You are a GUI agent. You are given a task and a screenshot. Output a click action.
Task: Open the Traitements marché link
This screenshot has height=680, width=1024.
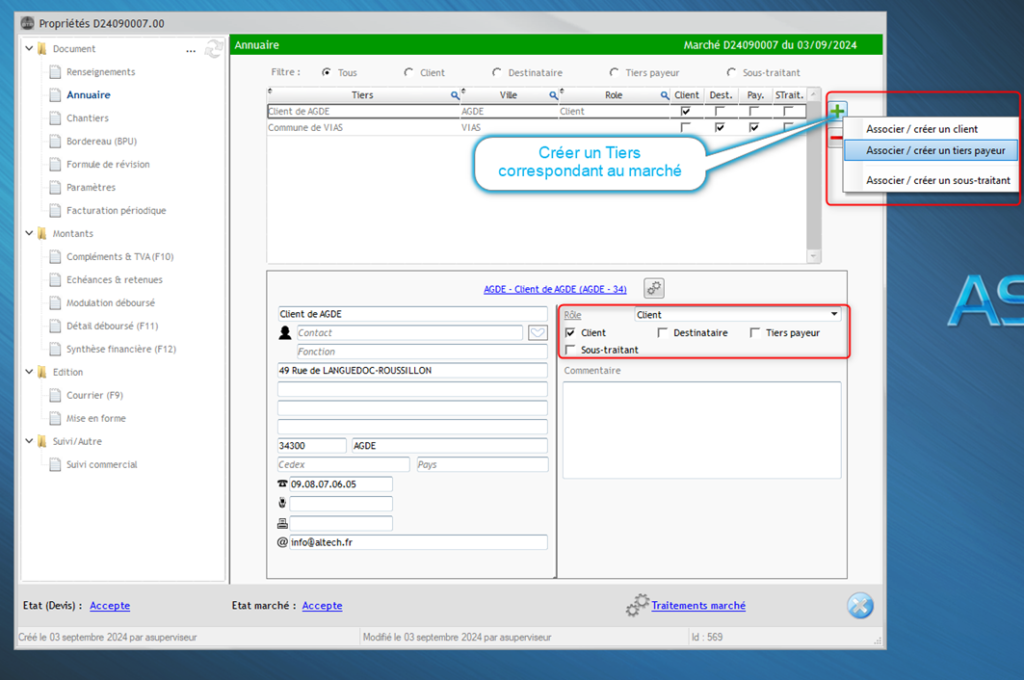point(698,606)
